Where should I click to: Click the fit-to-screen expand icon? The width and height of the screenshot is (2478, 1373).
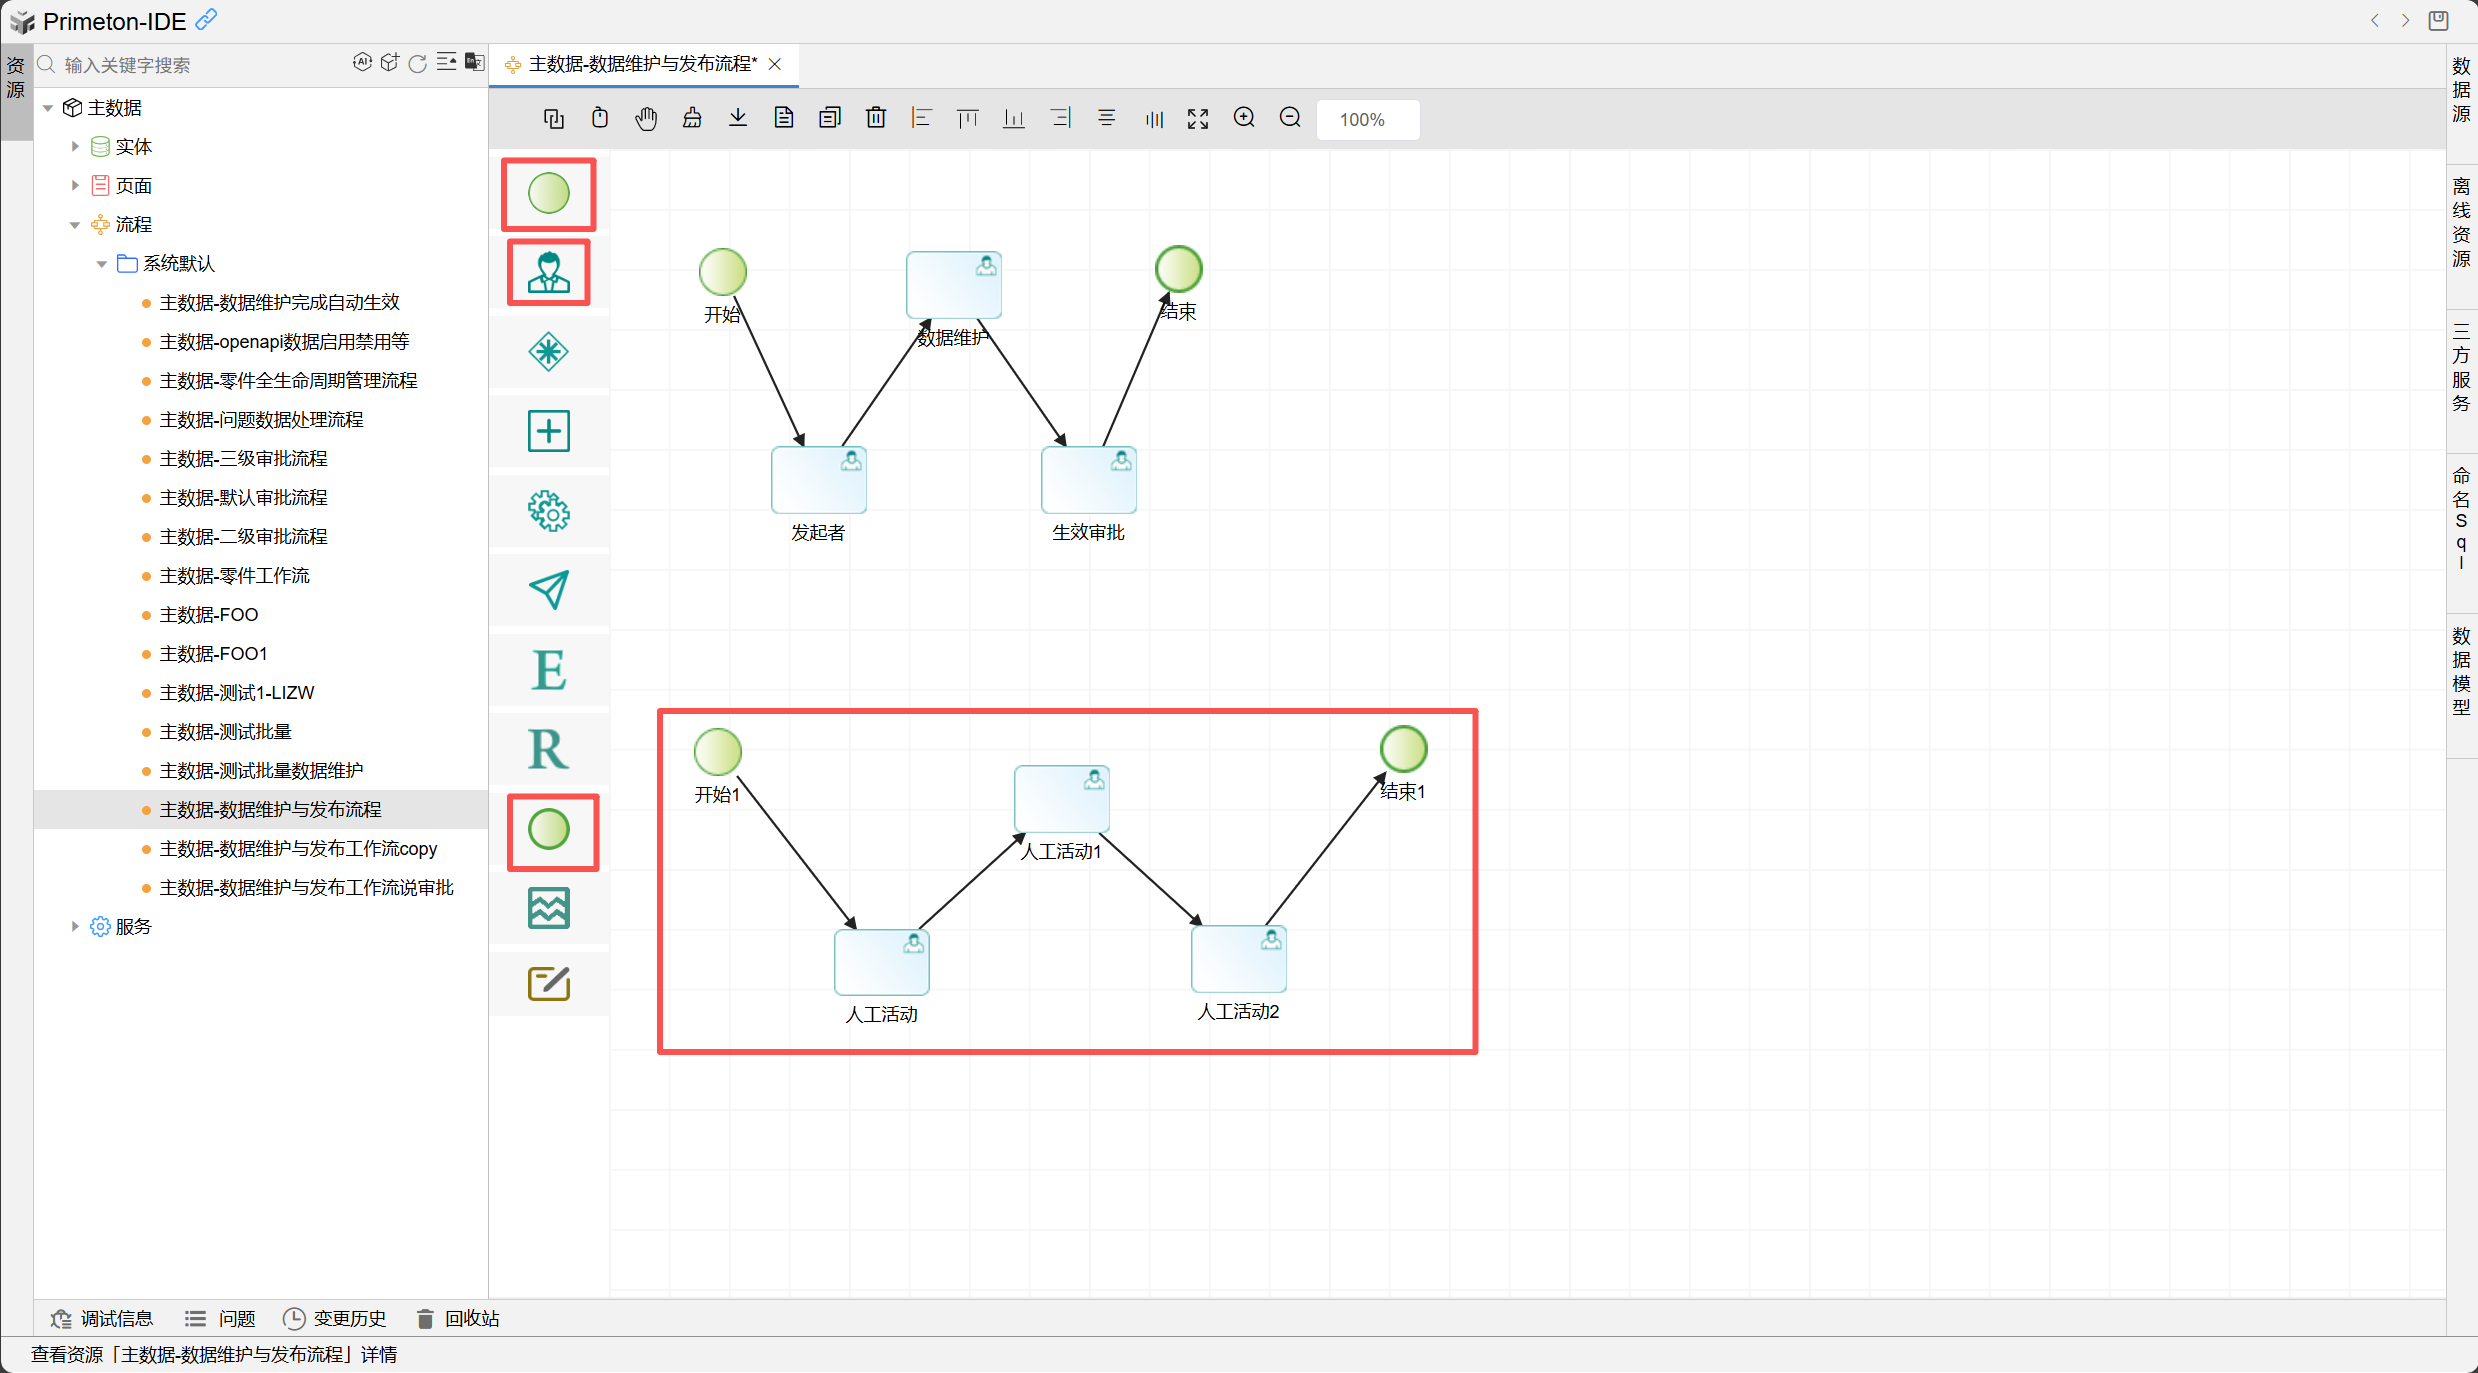[x=1197, y=119]
